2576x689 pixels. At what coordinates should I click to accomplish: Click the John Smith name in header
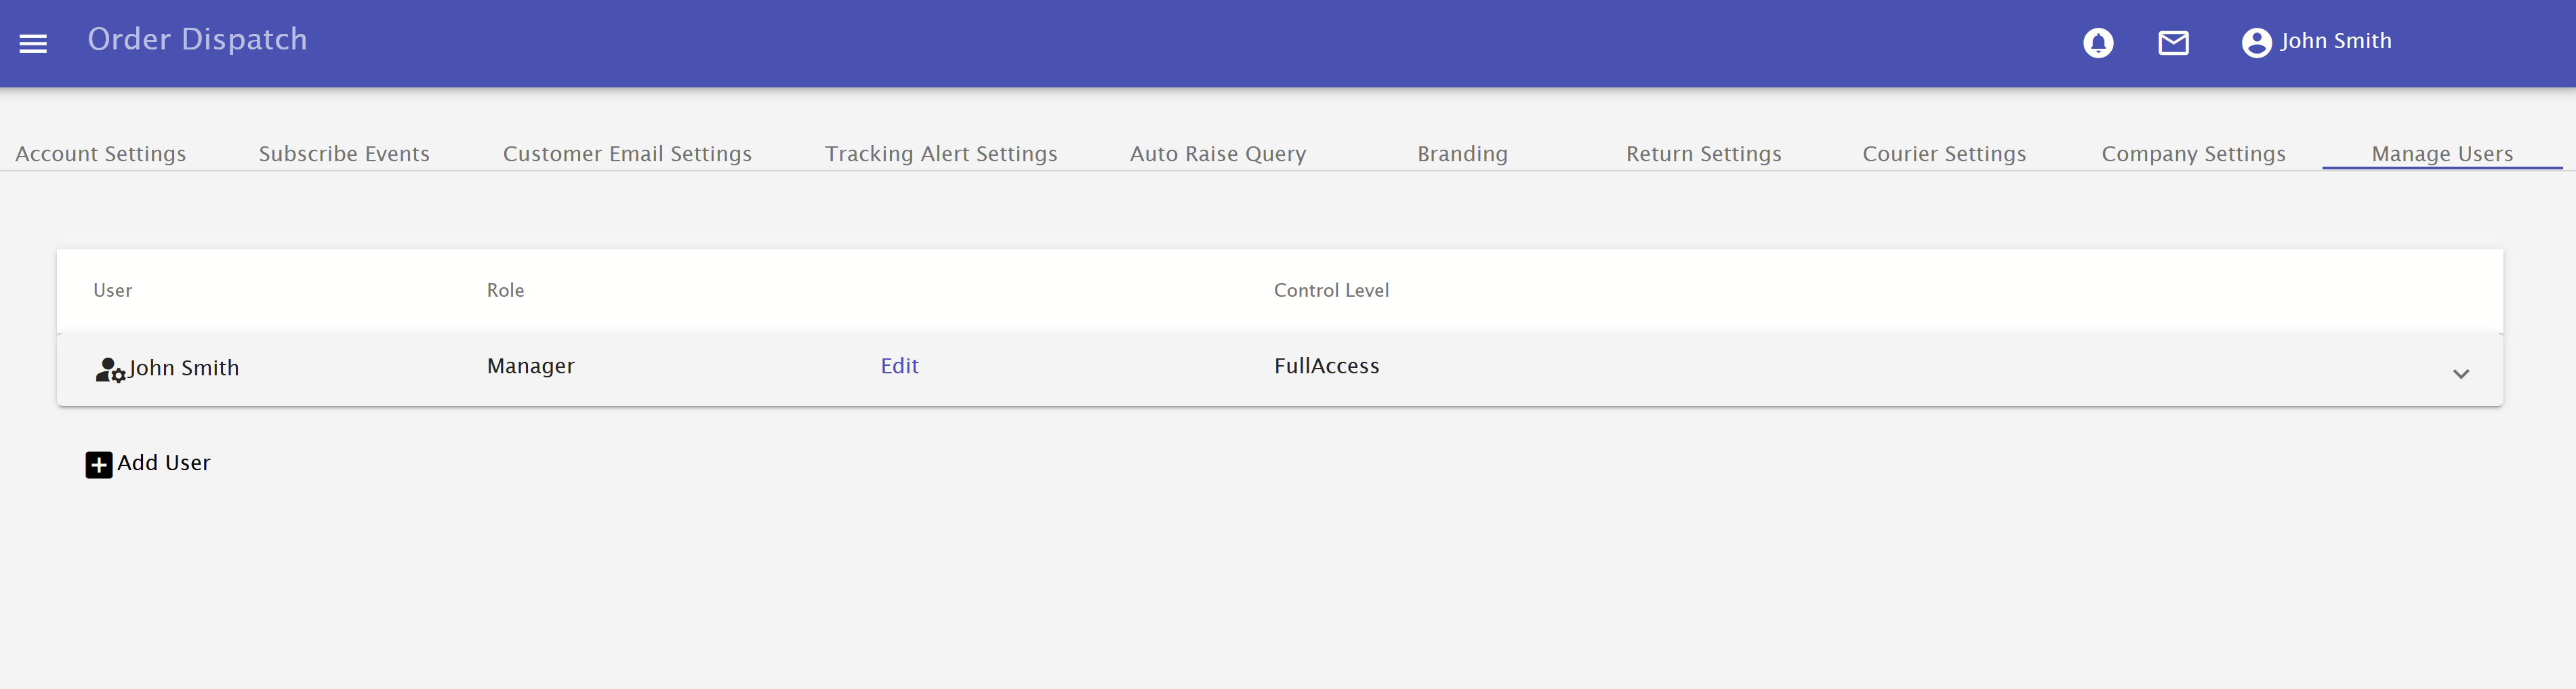click(2336, 41)
